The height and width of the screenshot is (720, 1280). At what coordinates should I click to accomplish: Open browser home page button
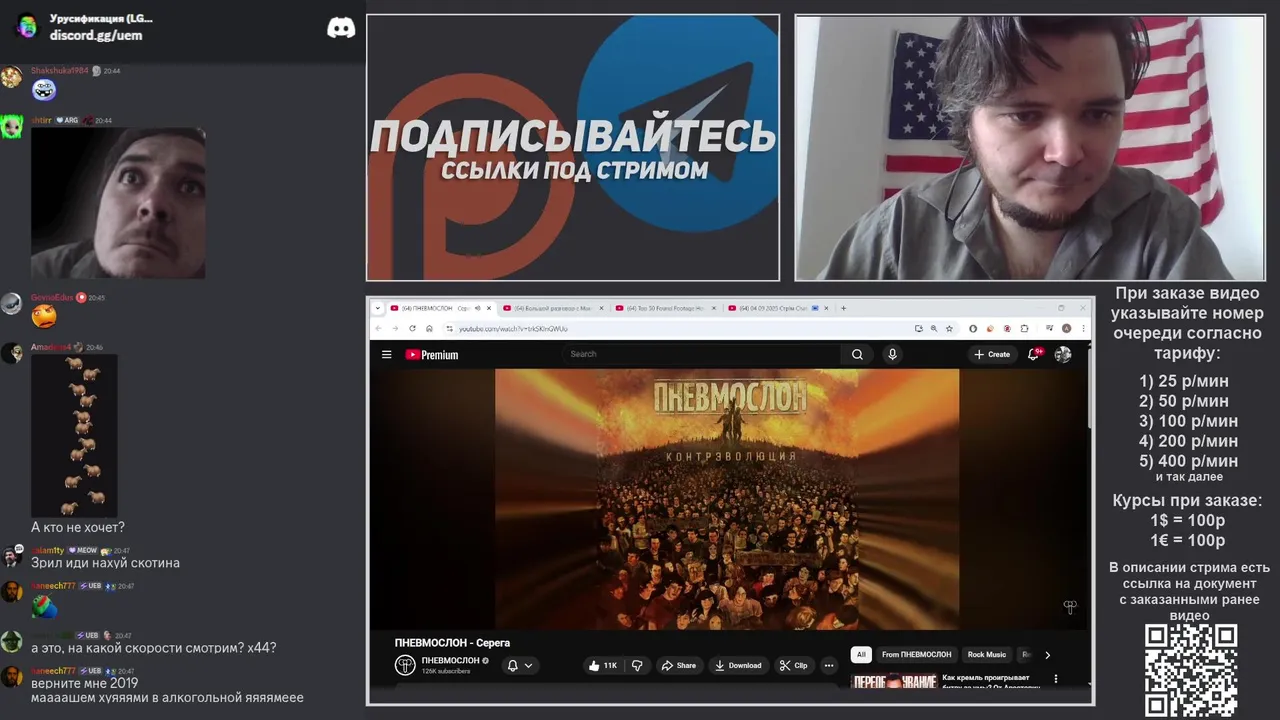(429, 328)
